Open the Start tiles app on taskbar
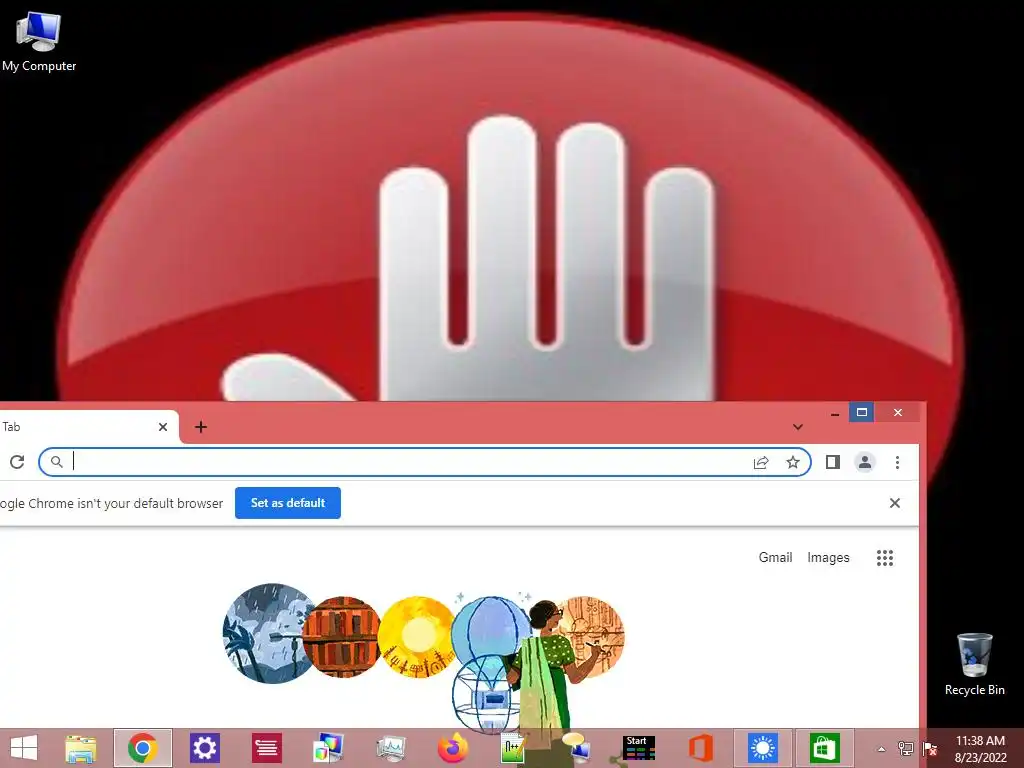This screenshot has width=1024, height=768. (638, 748)
